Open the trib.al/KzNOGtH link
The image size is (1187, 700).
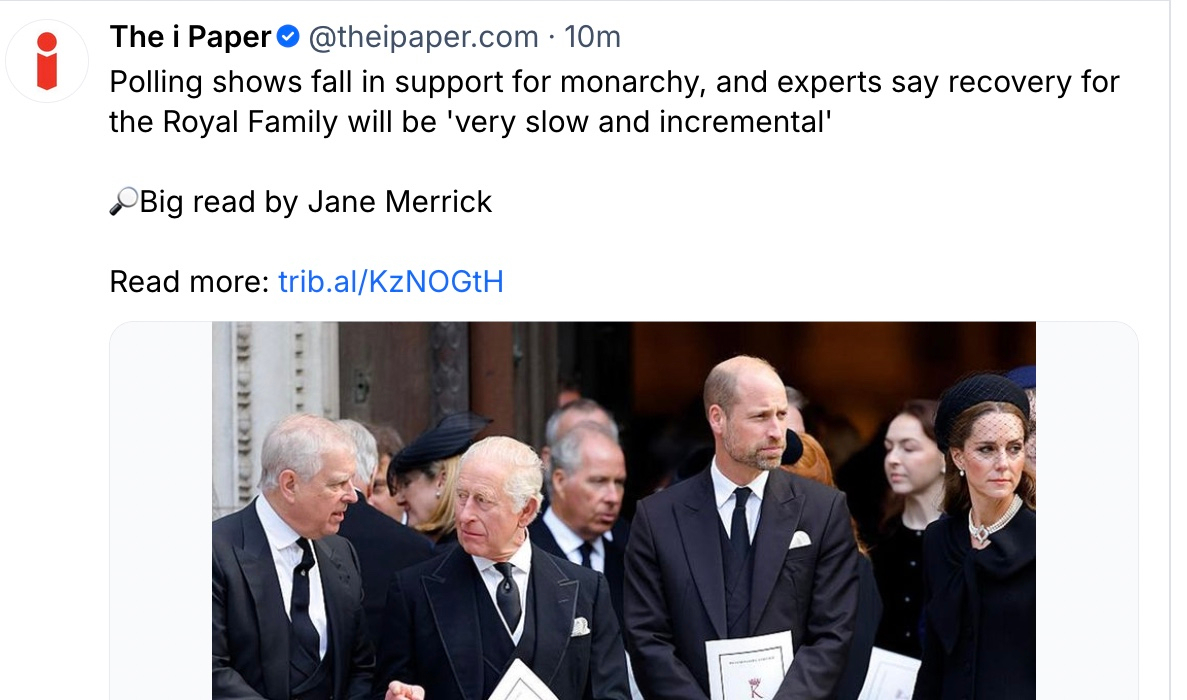click(x=390, y=282)
